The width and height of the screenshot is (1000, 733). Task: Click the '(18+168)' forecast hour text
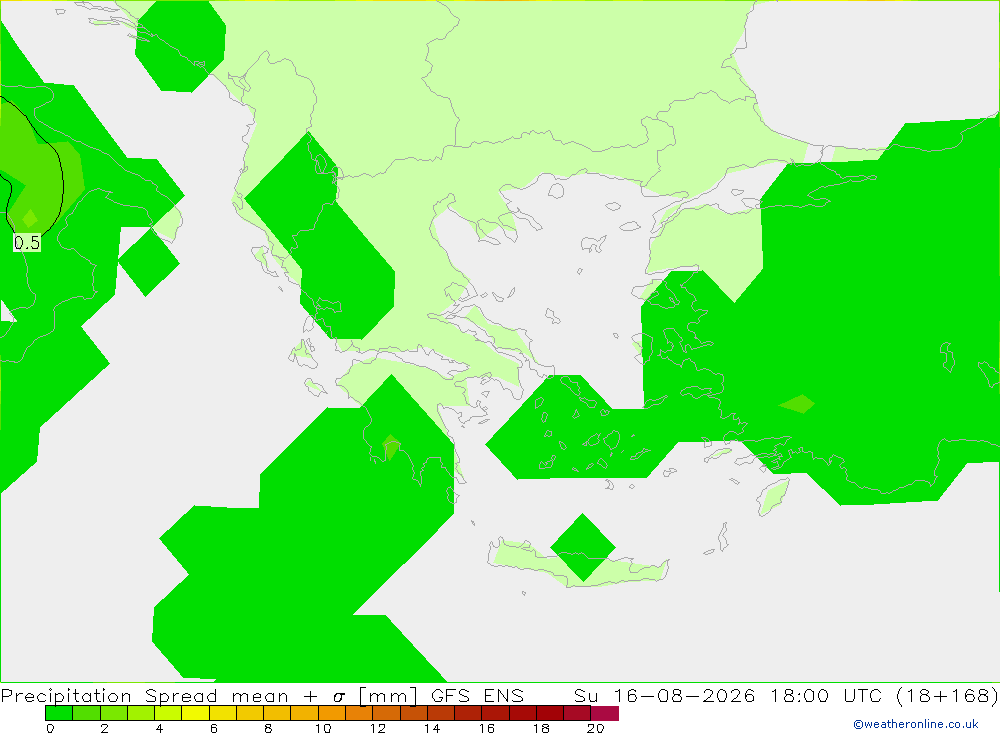pos(947,695)
